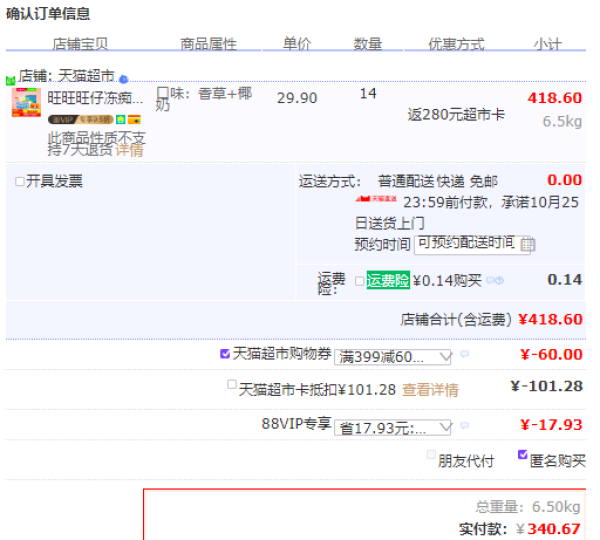
Task: Tick the 天猫超市卡抵扣 checkbox
Action: [x=232, y=384]
